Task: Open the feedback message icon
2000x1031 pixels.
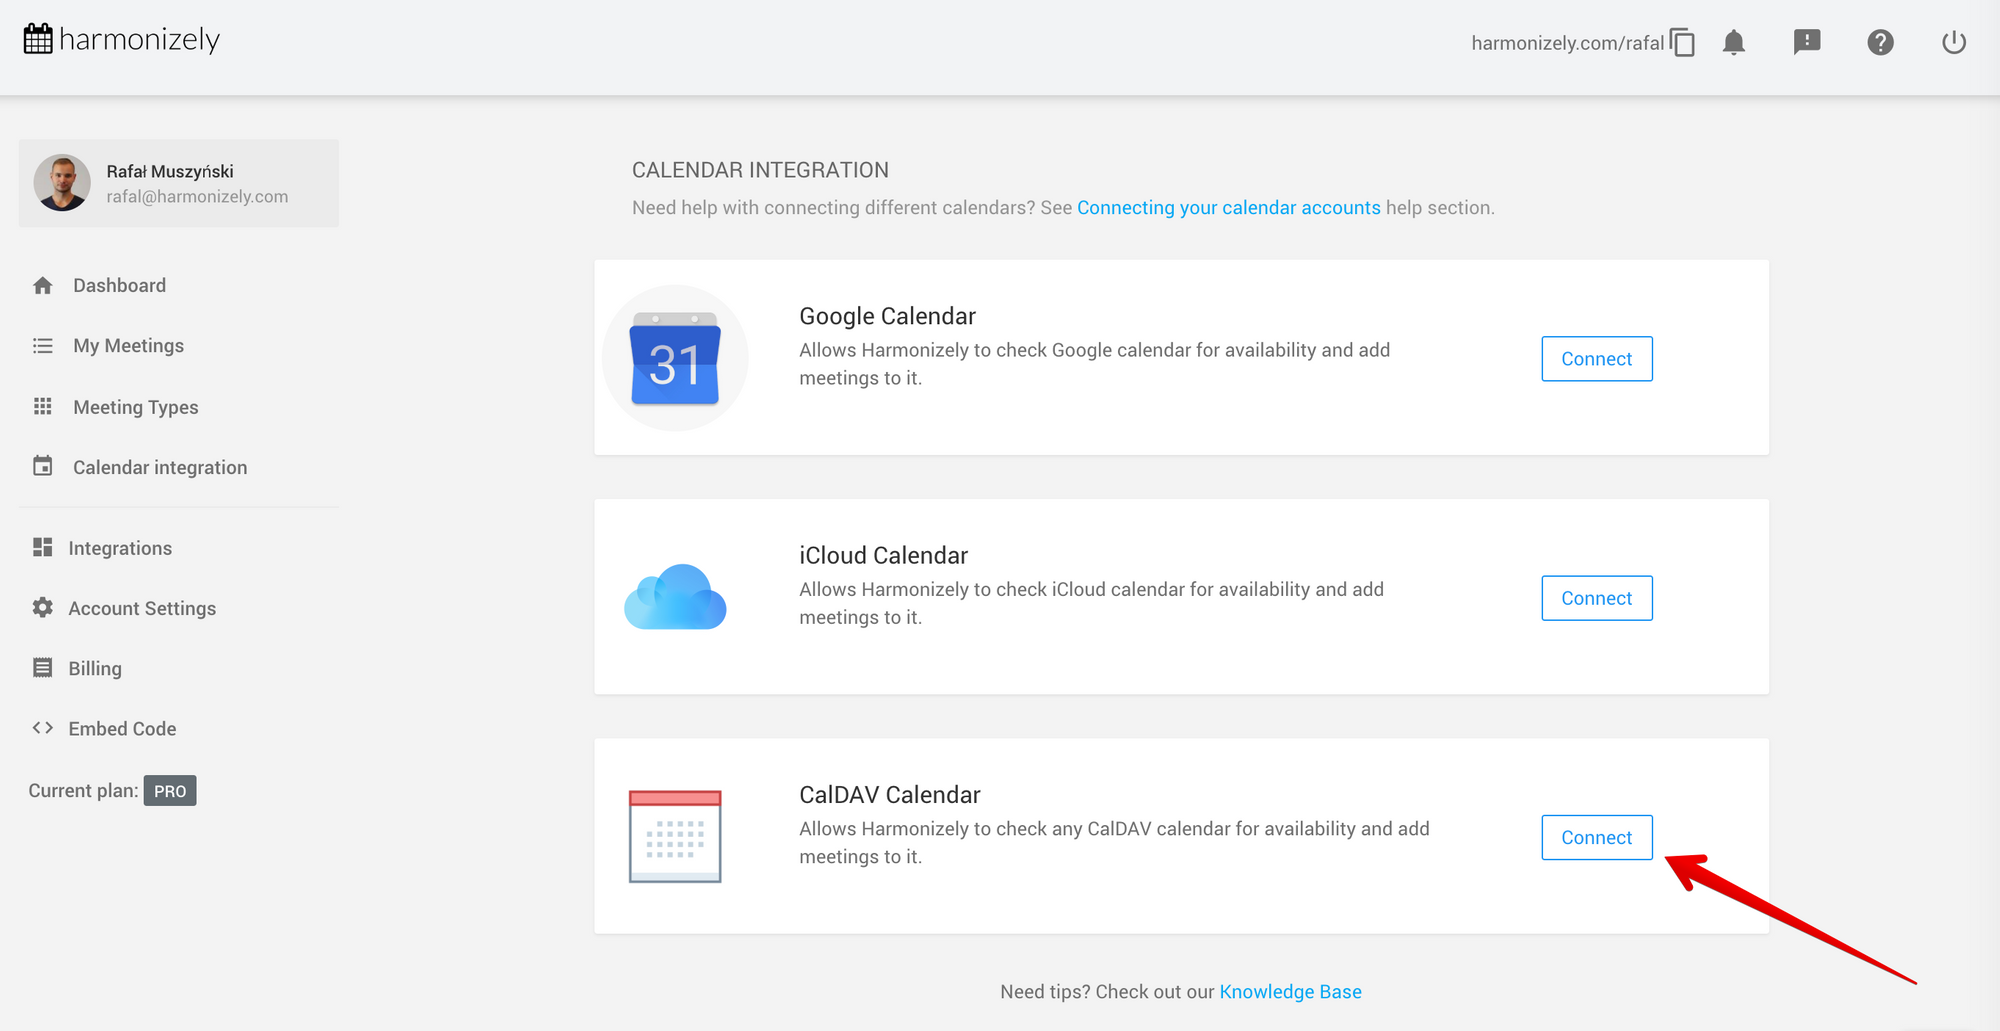Action: click(1807, 42)
